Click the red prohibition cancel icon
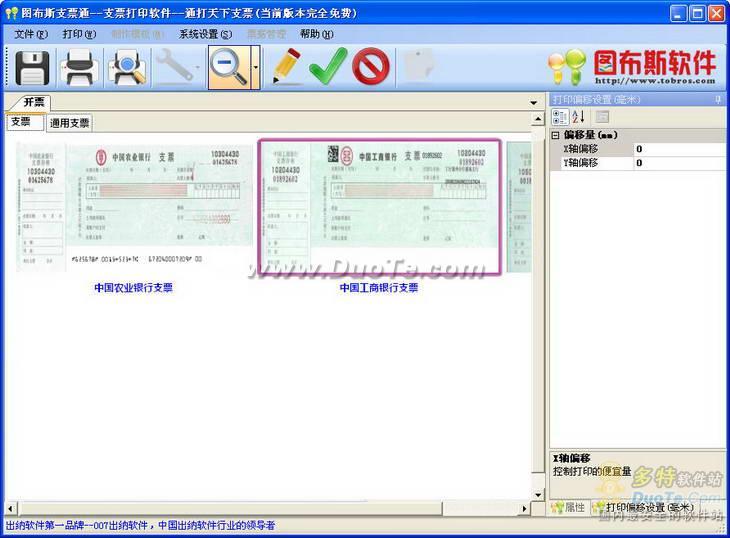 tap(371, 67)
